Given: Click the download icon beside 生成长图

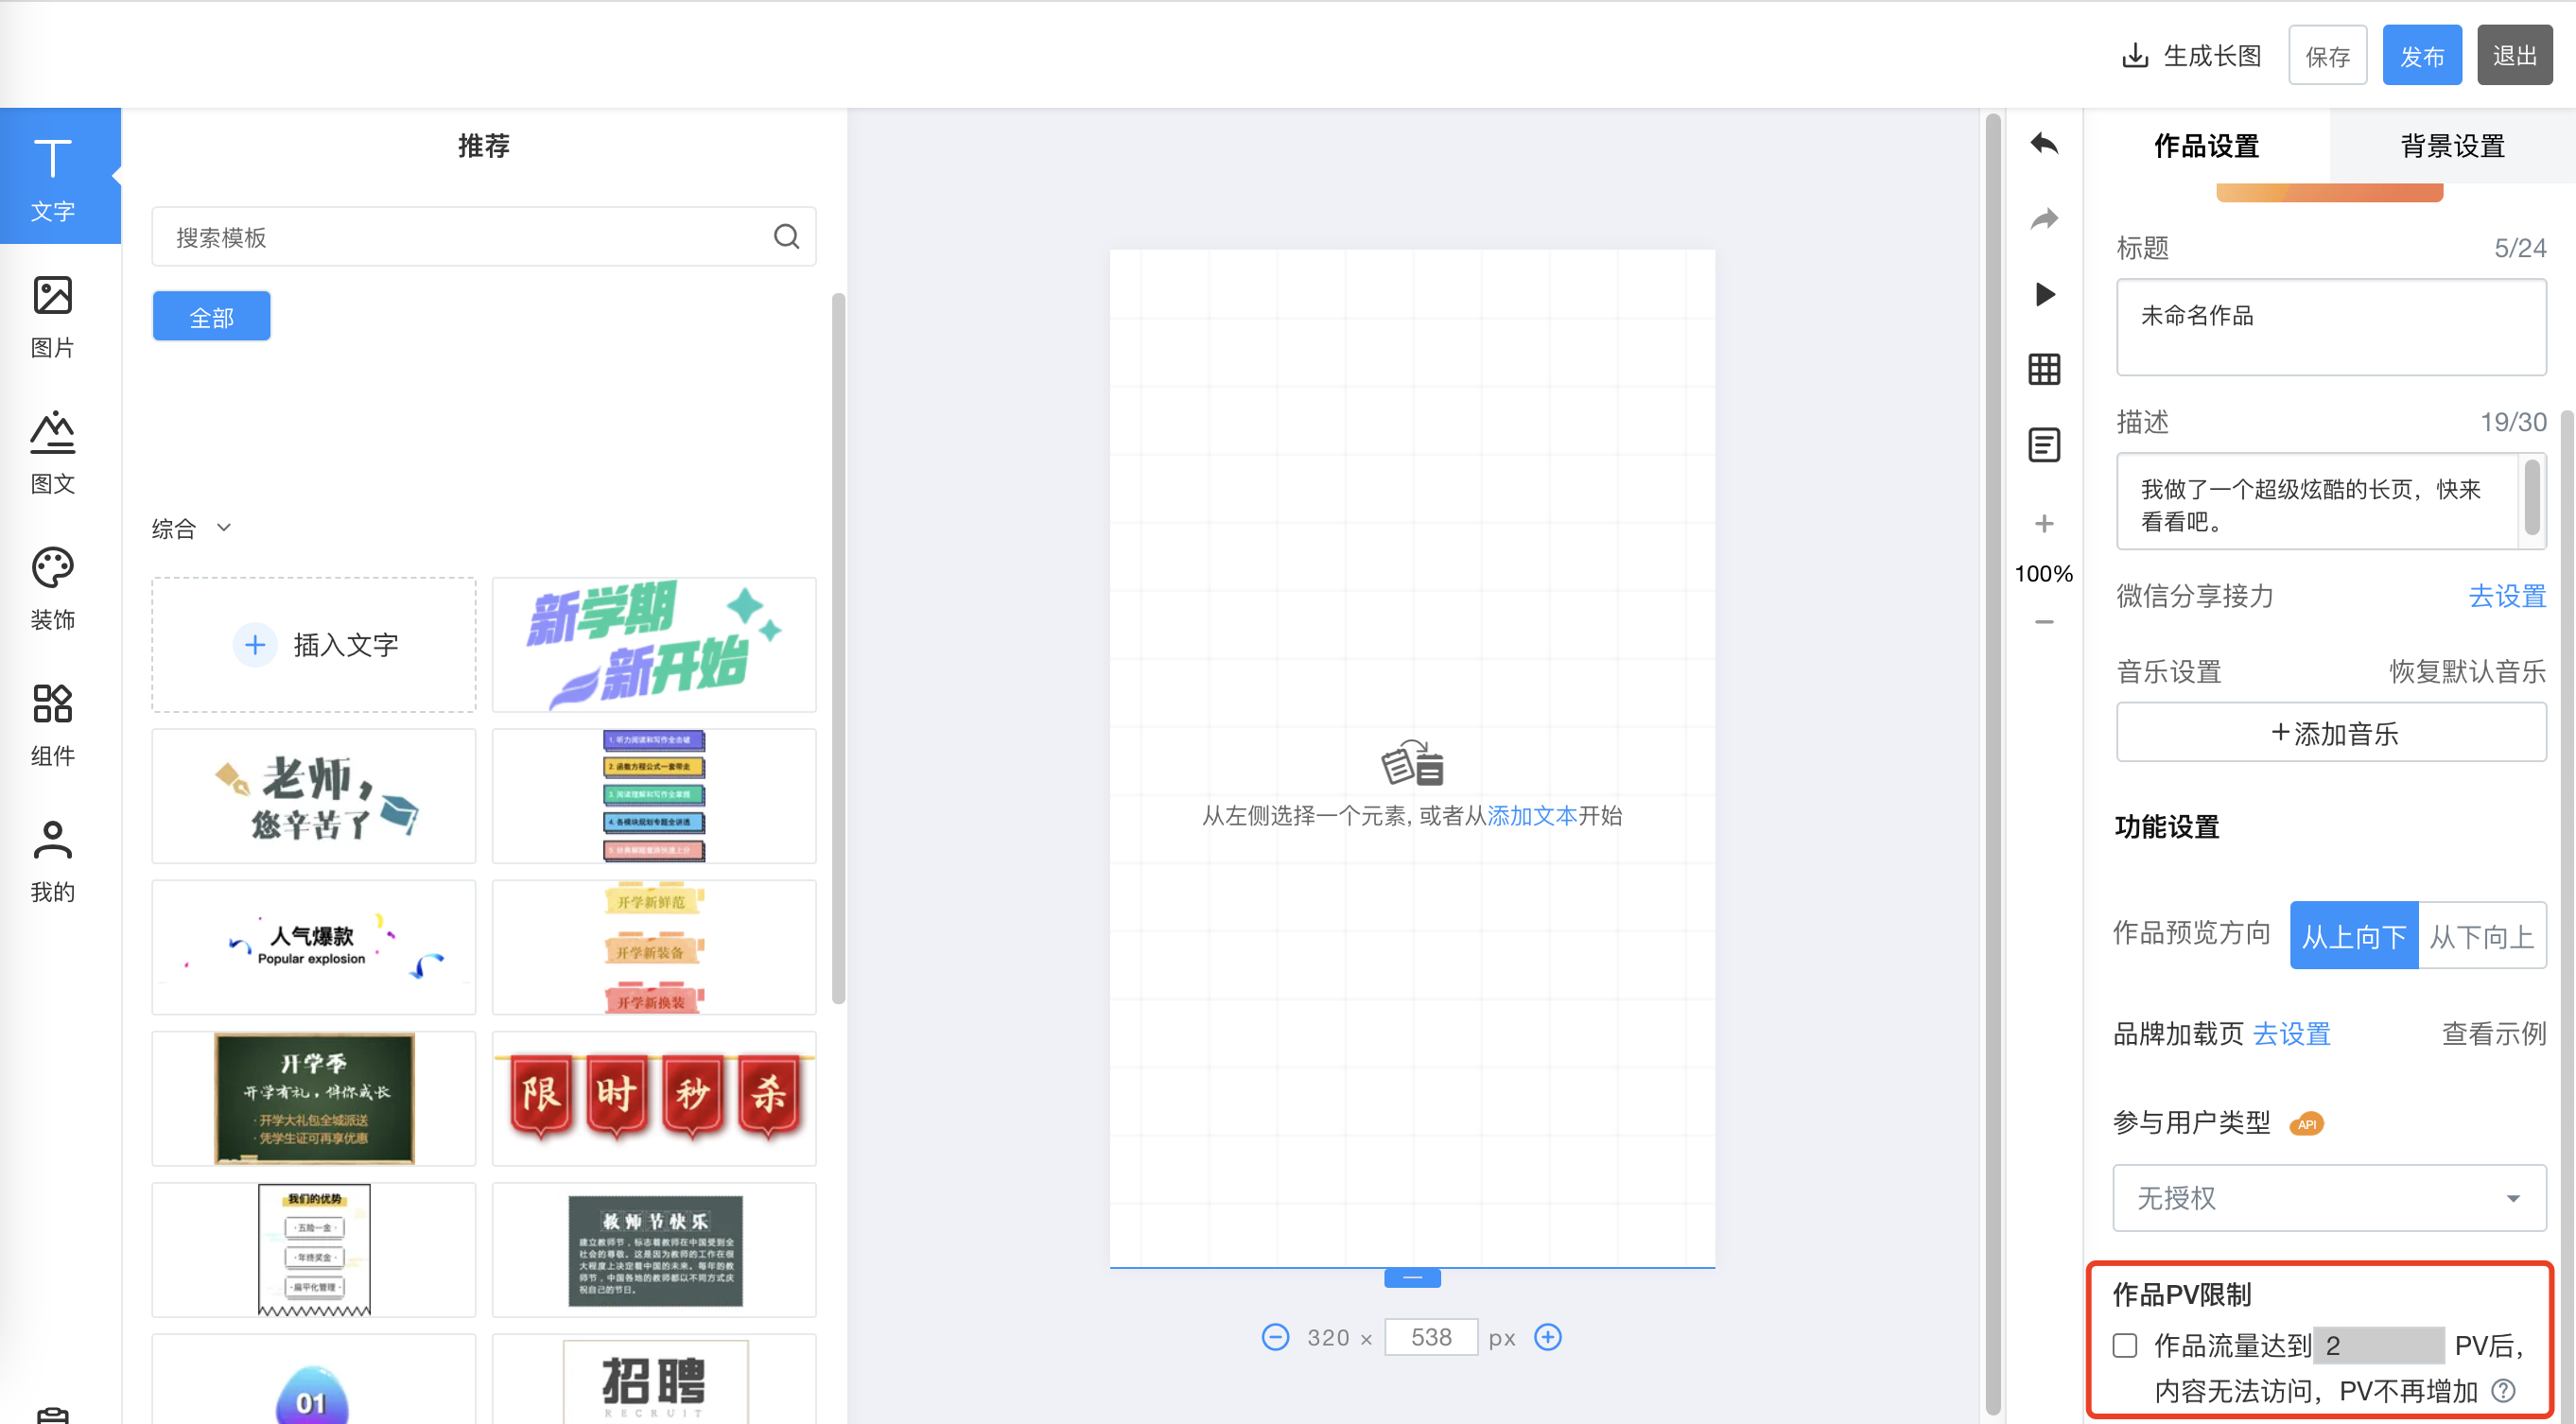Looking at the screenshot, I should click(x=2135, y=55).
